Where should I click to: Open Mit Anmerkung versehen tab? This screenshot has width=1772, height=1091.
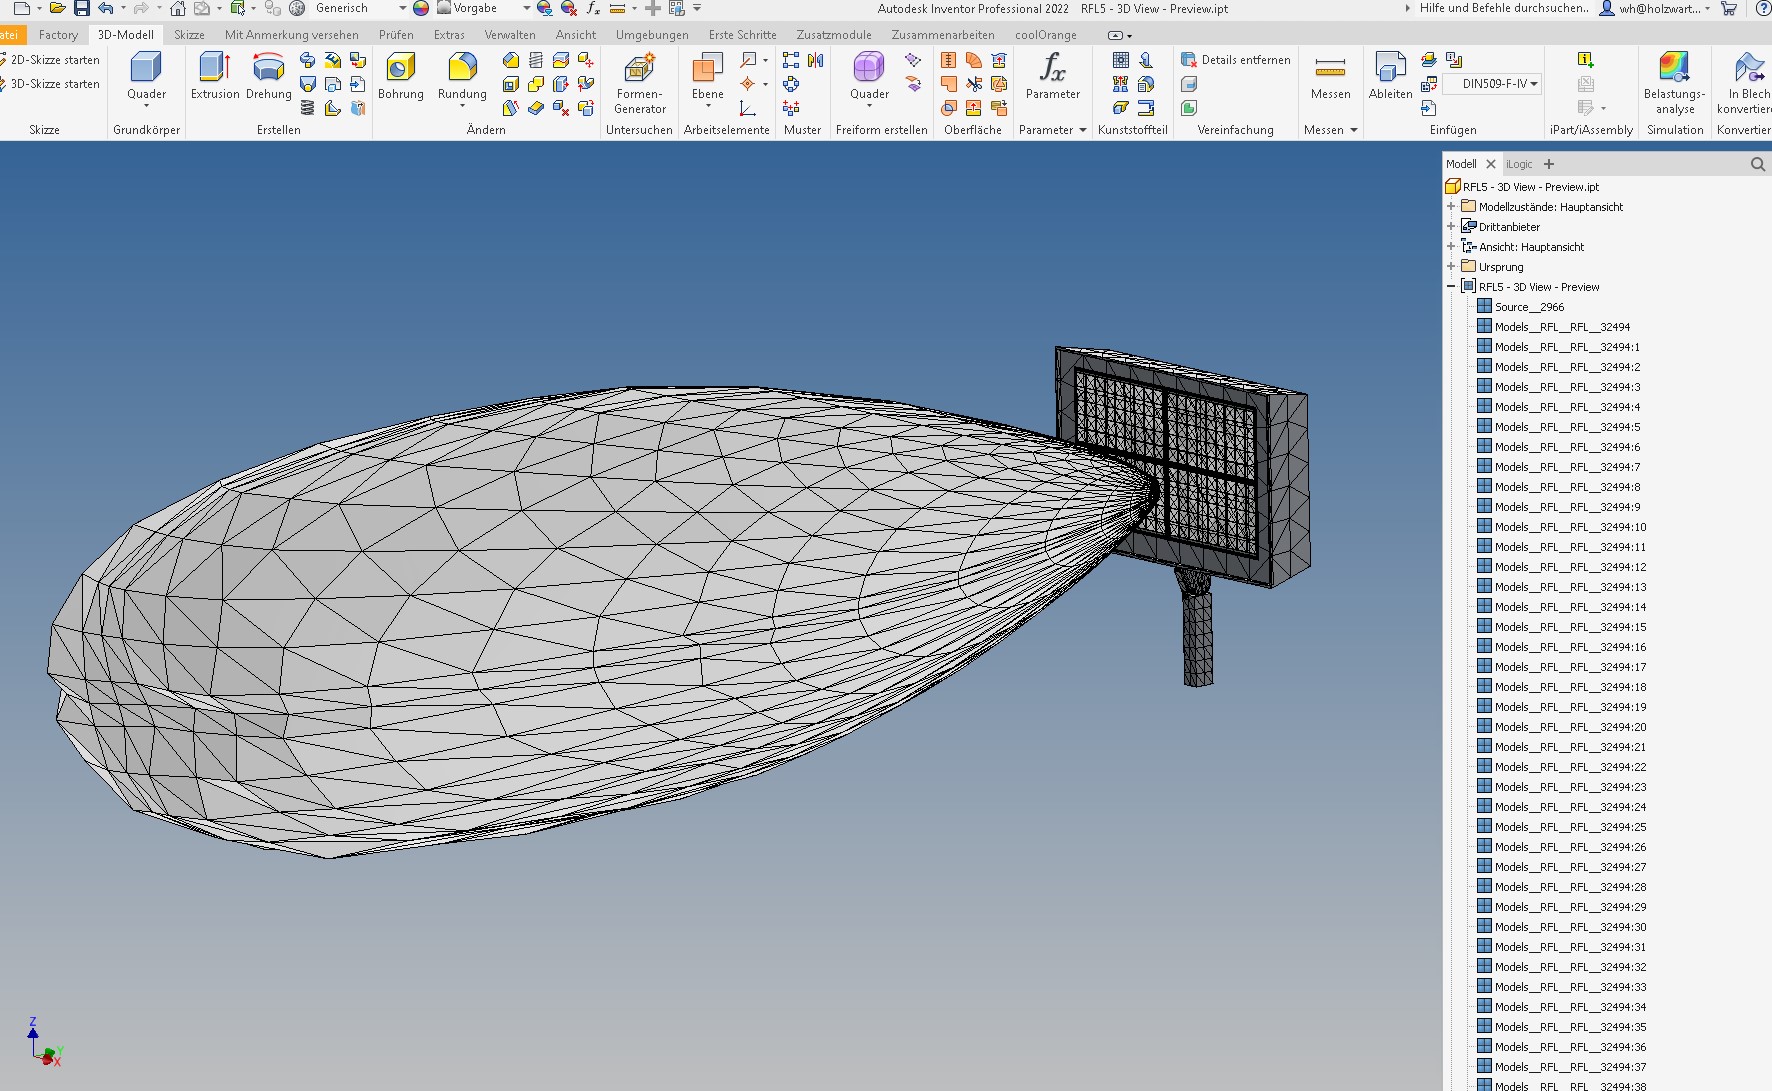(291, 35)
